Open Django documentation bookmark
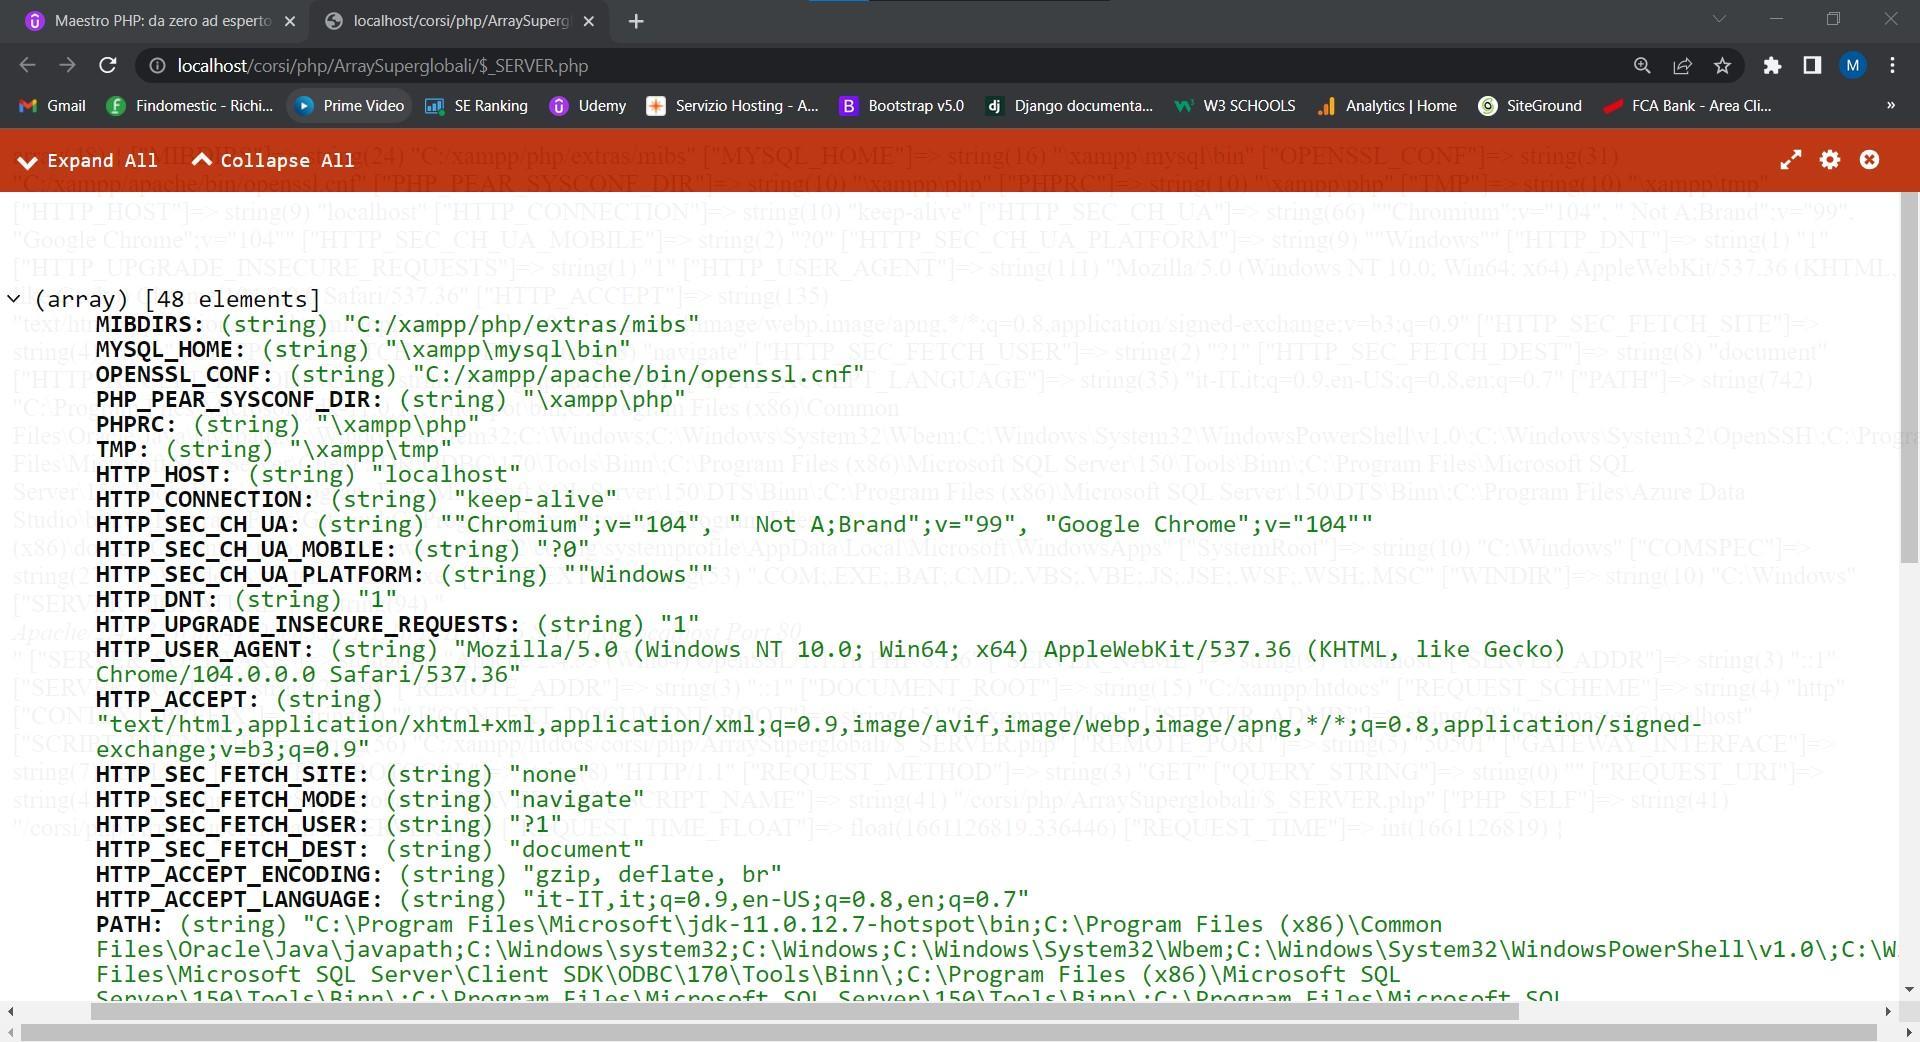The image size is (1920, 1042). pos(1069,106)
